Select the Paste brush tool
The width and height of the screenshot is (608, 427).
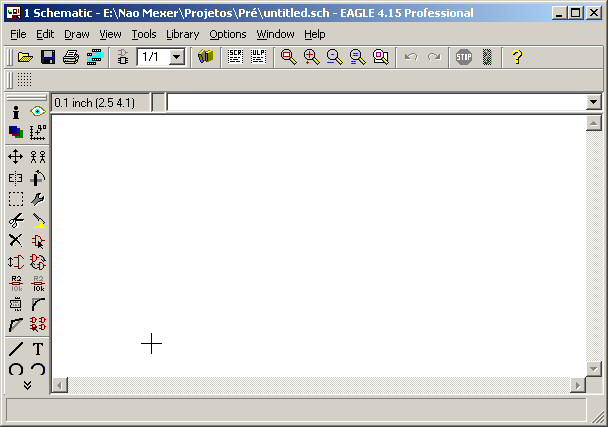[x=38, y=220]
